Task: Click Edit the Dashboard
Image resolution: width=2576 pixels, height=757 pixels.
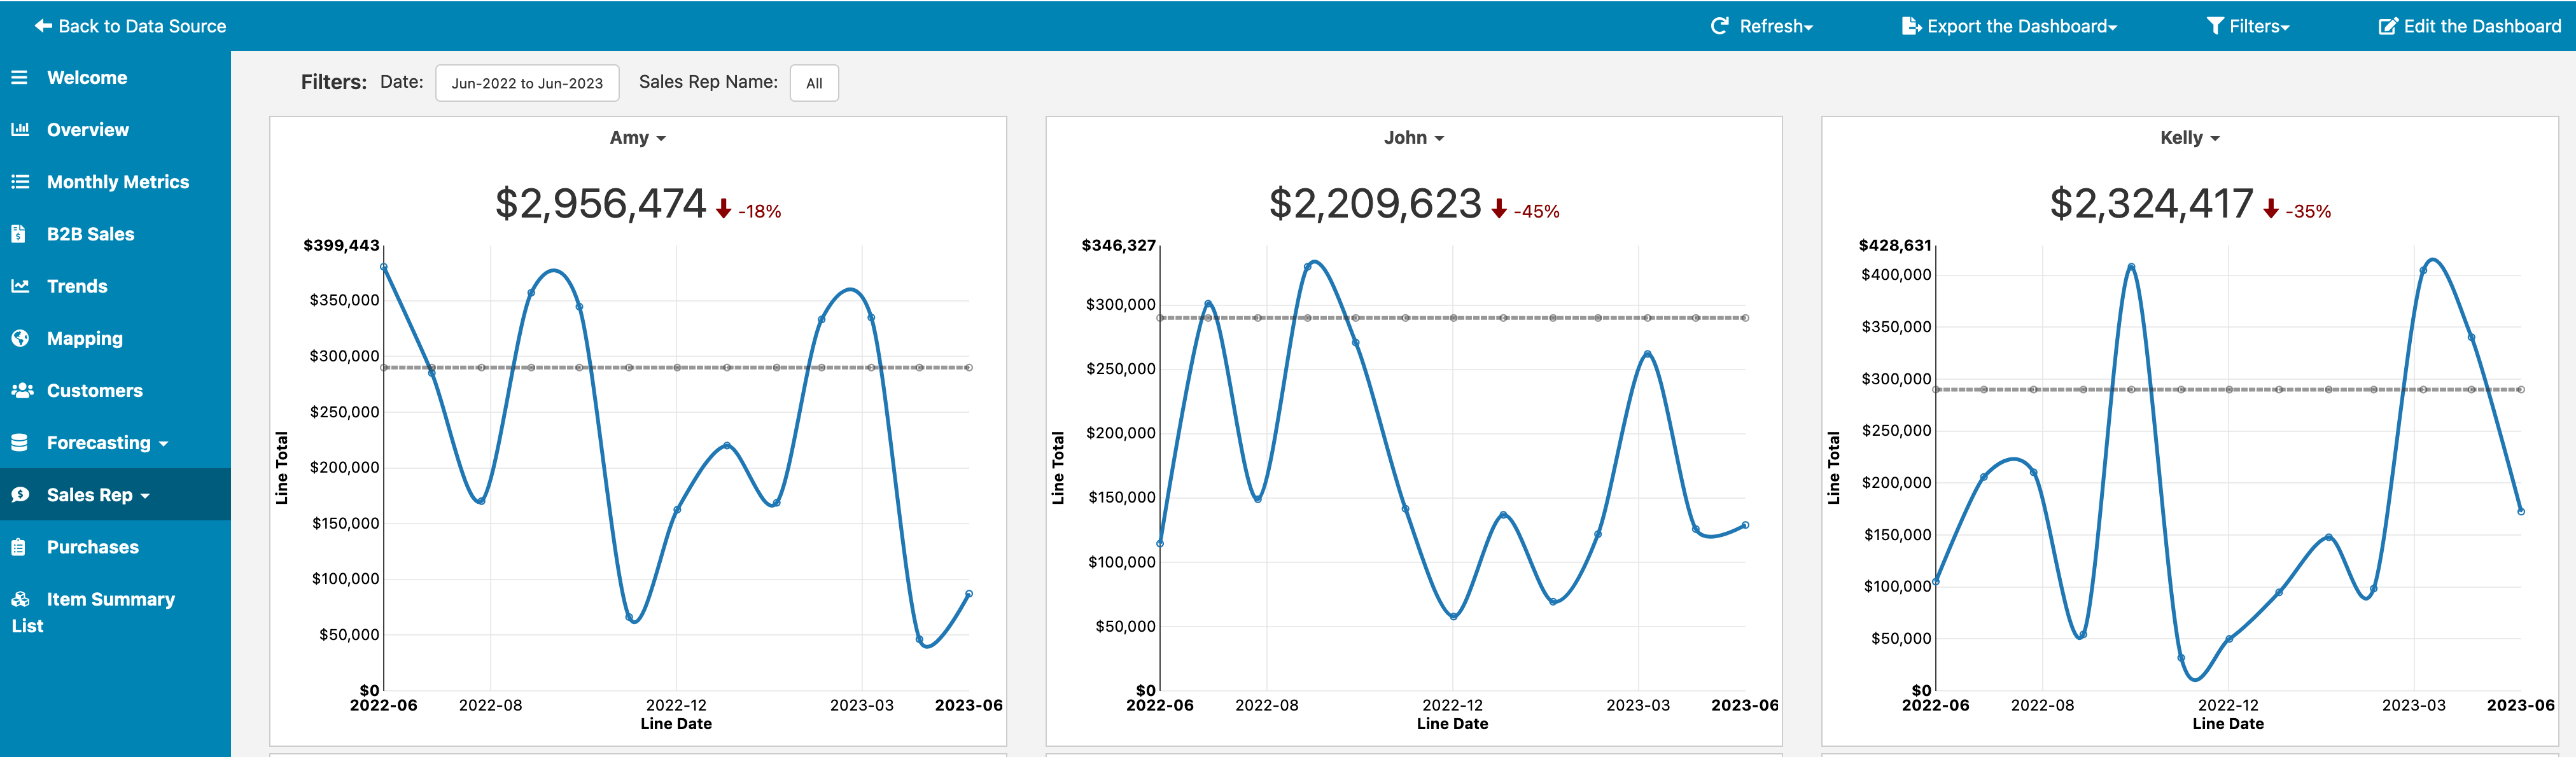Action: [2469, 26]
